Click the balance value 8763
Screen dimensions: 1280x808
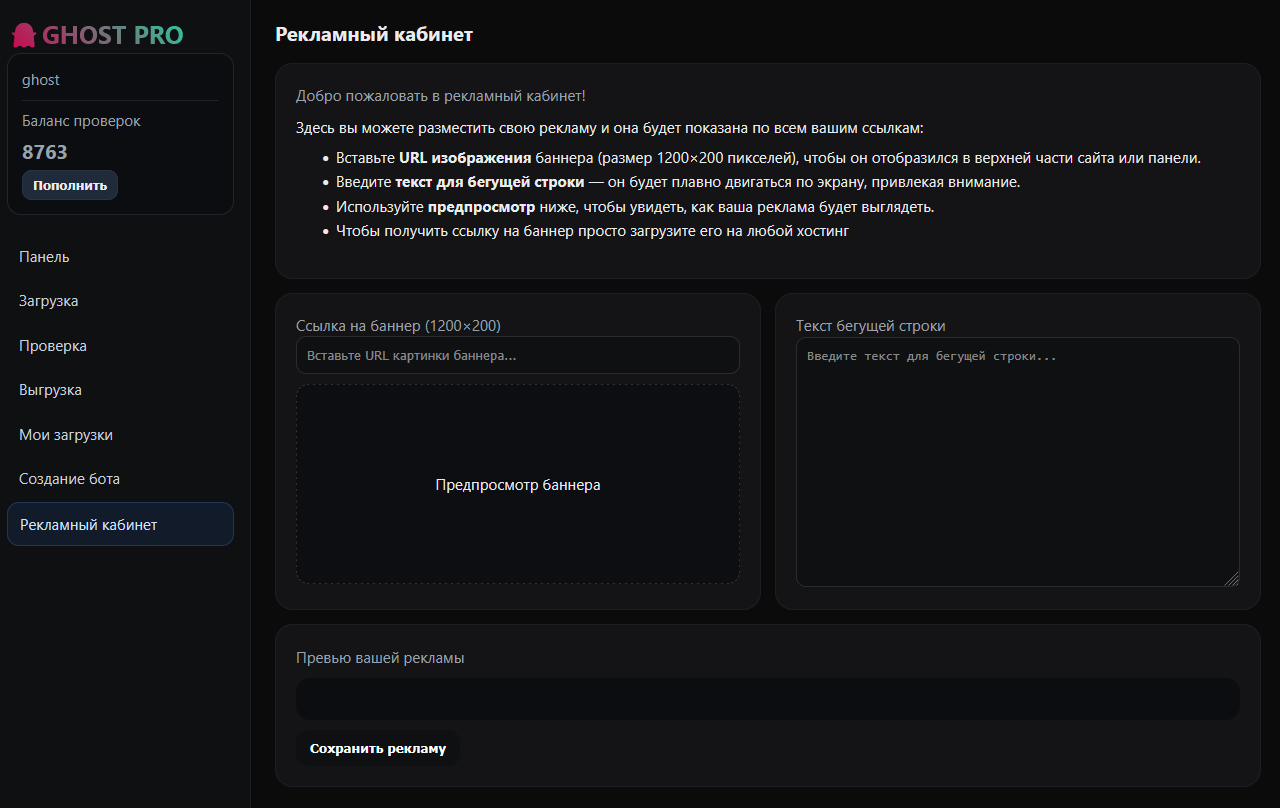coord(45,152)
